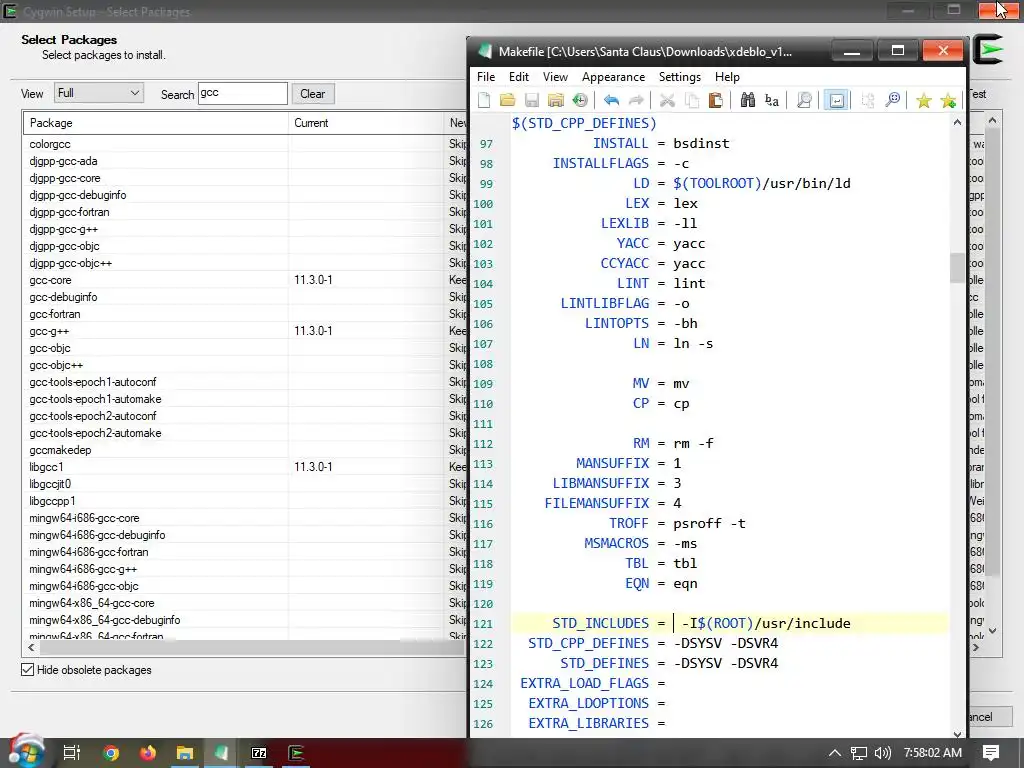Toggle Hide obsolete packages checkbox
The height and width of the screenshot is (768, 1024).
pyautogui.click(x=27, y=669)
